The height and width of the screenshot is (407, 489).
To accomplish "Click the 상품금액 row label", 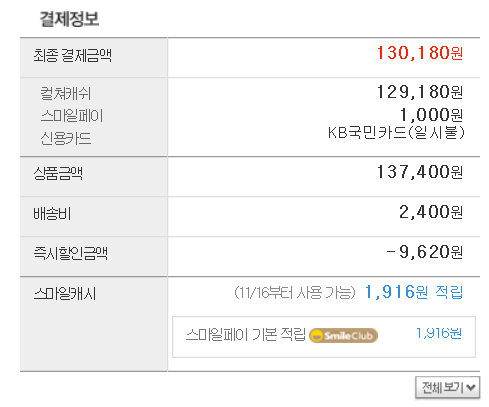I will (58, 173).
